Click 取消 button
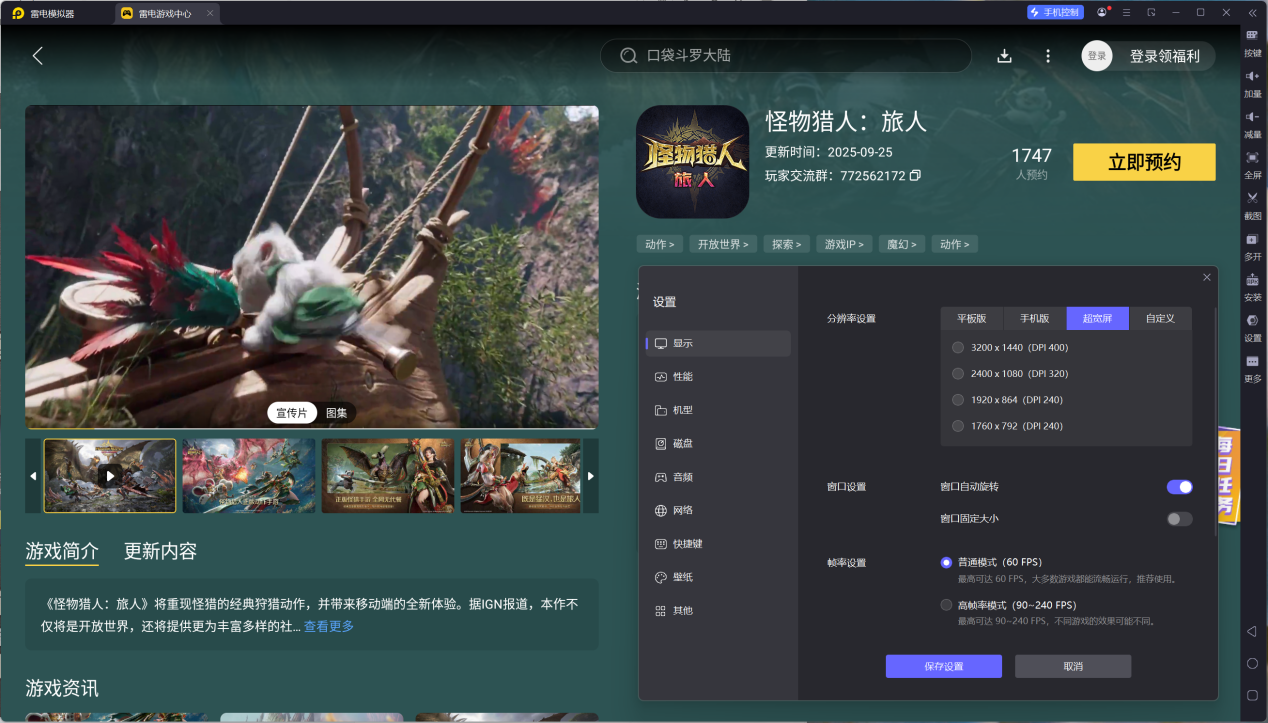This screenshot has height=723, width=1268. (x=1073, y=666)
